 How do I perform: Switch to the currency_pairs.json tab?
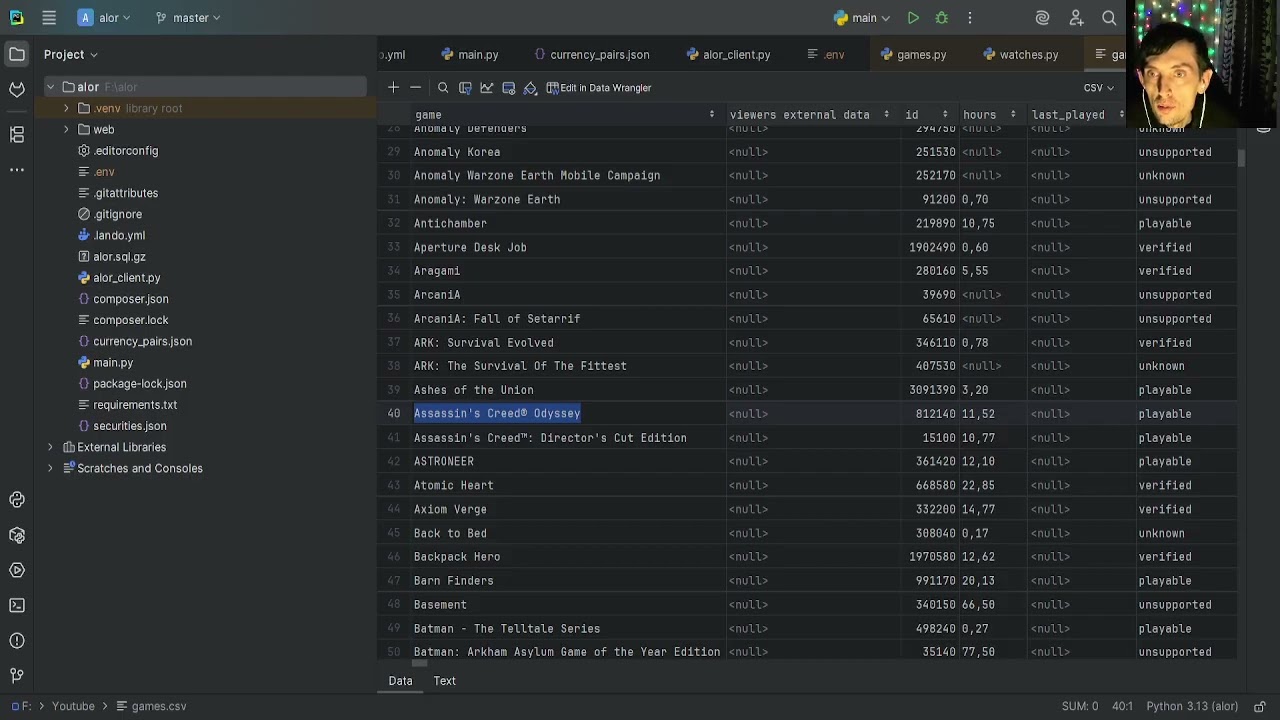click(x=591, y=55)
